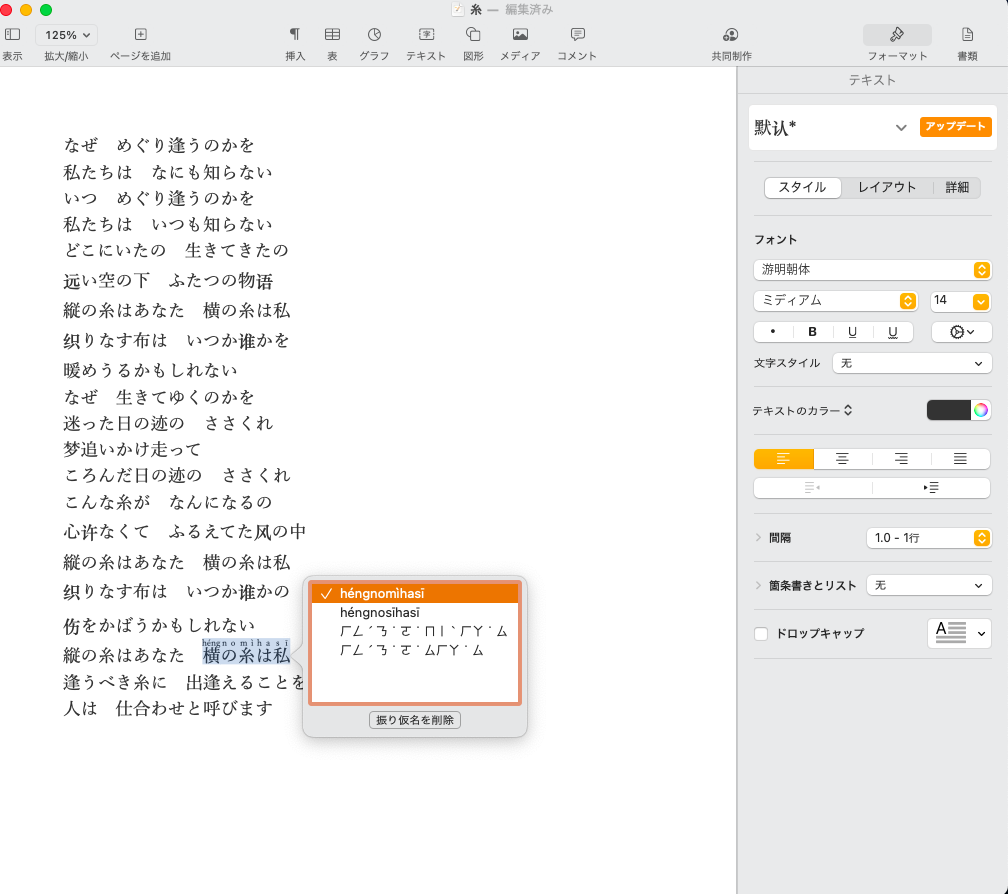This screenshot has width=1008, height=894.
Task: Open the 125% zoom dropdown
Action: pyautogui.click(x=67, y=35)
